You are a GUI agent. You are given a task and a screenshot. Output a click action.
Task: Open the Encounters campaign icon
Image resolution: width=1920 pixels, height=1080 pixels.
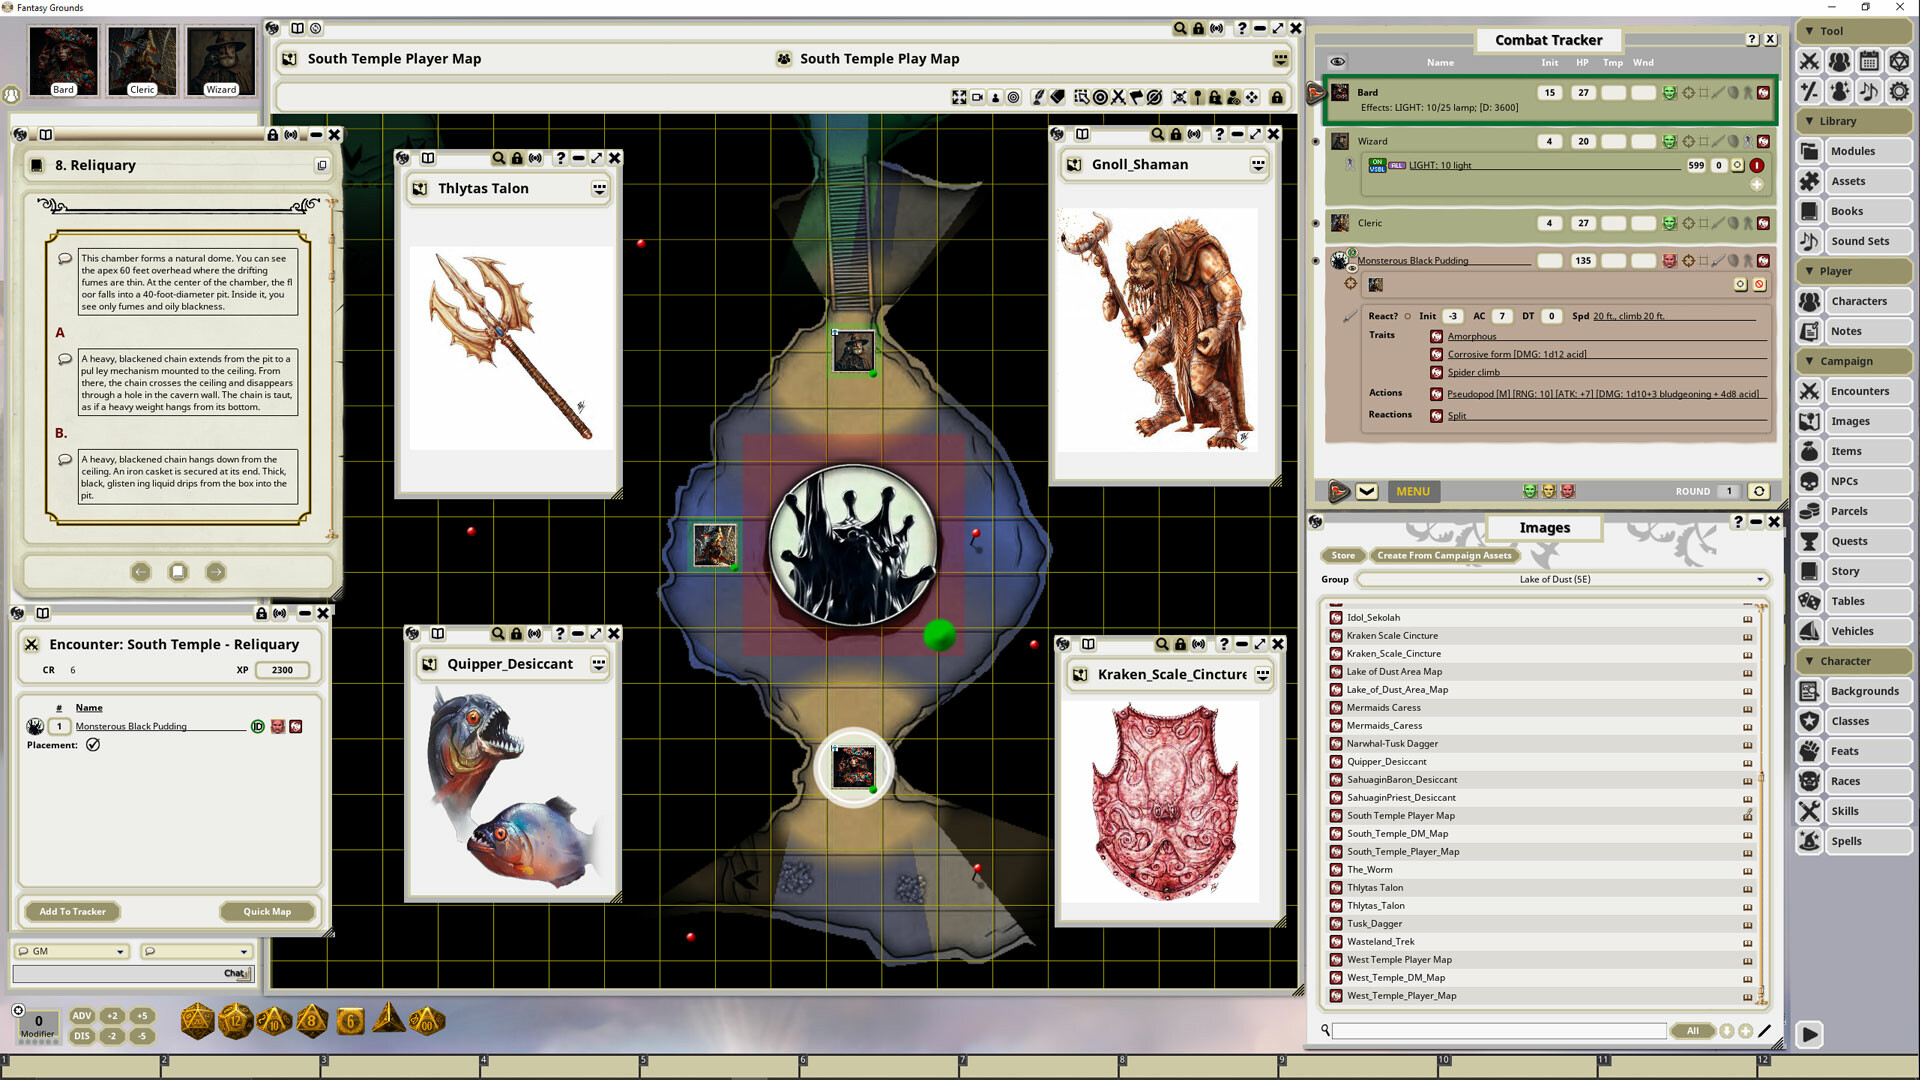[1809, 391]
